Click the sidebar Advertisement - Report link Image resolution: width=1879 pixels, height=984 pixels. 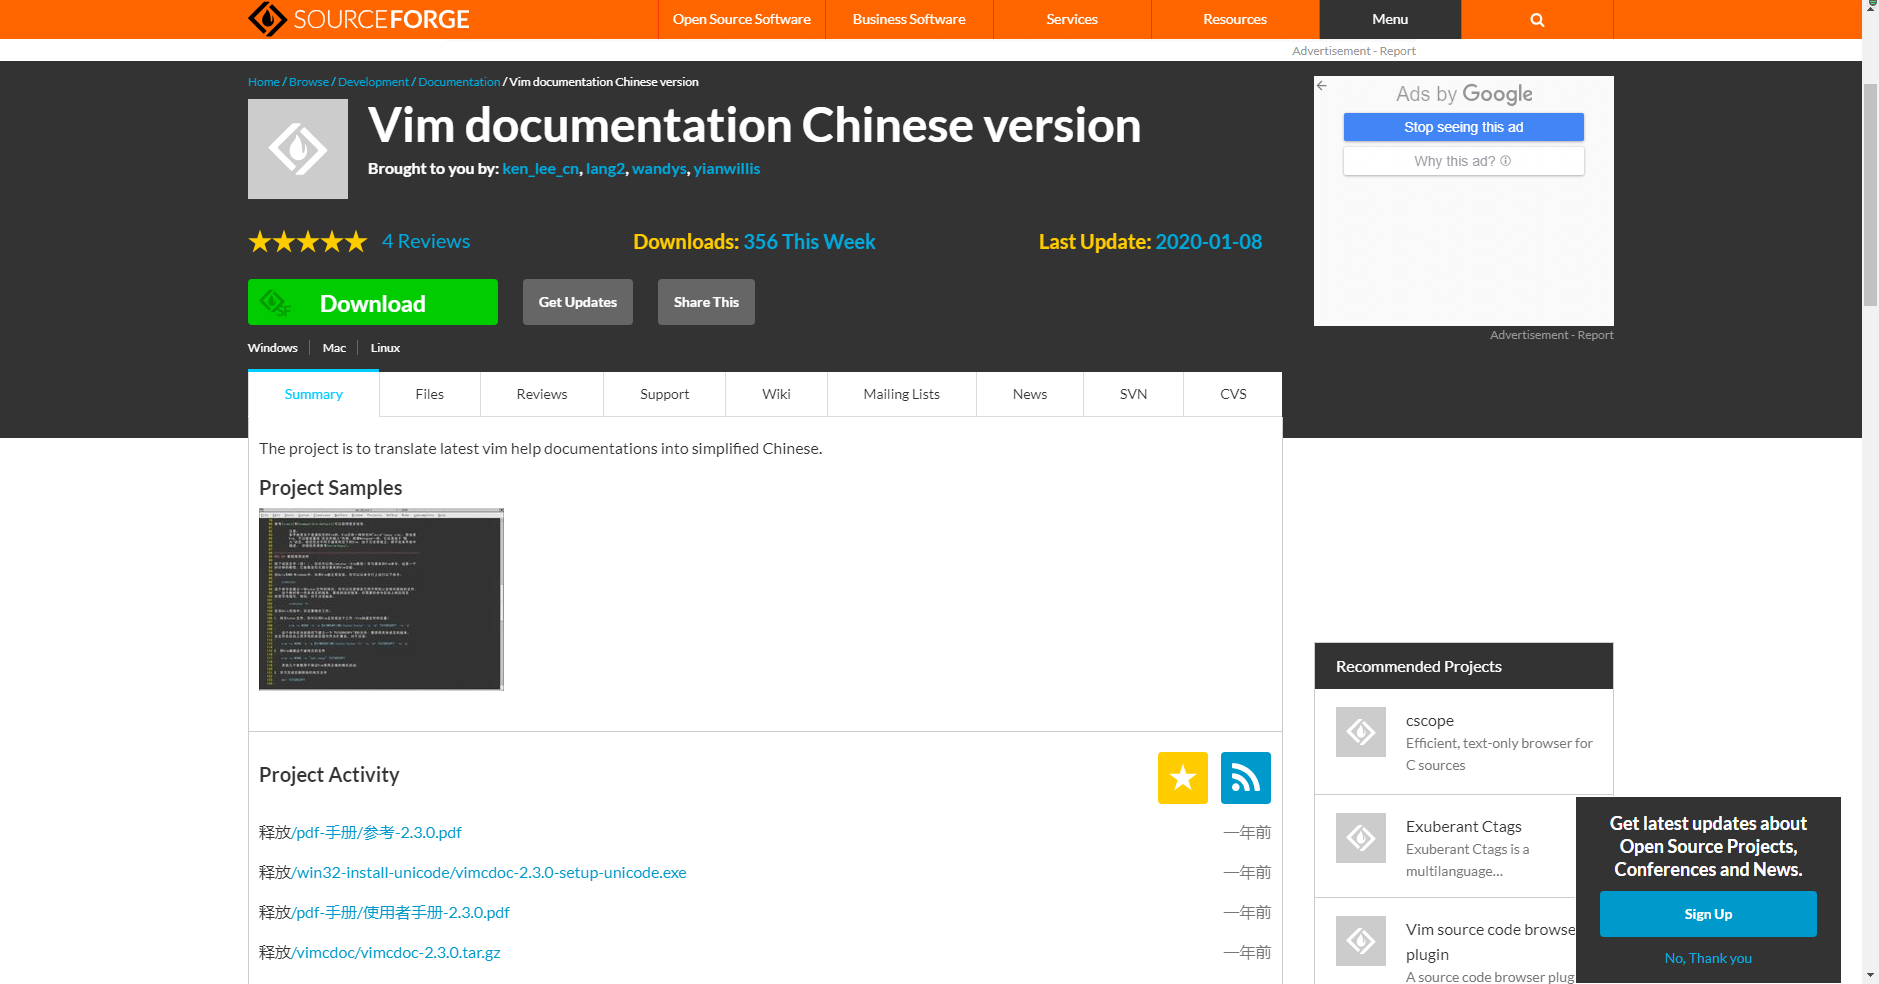[x=1552, y=335]
